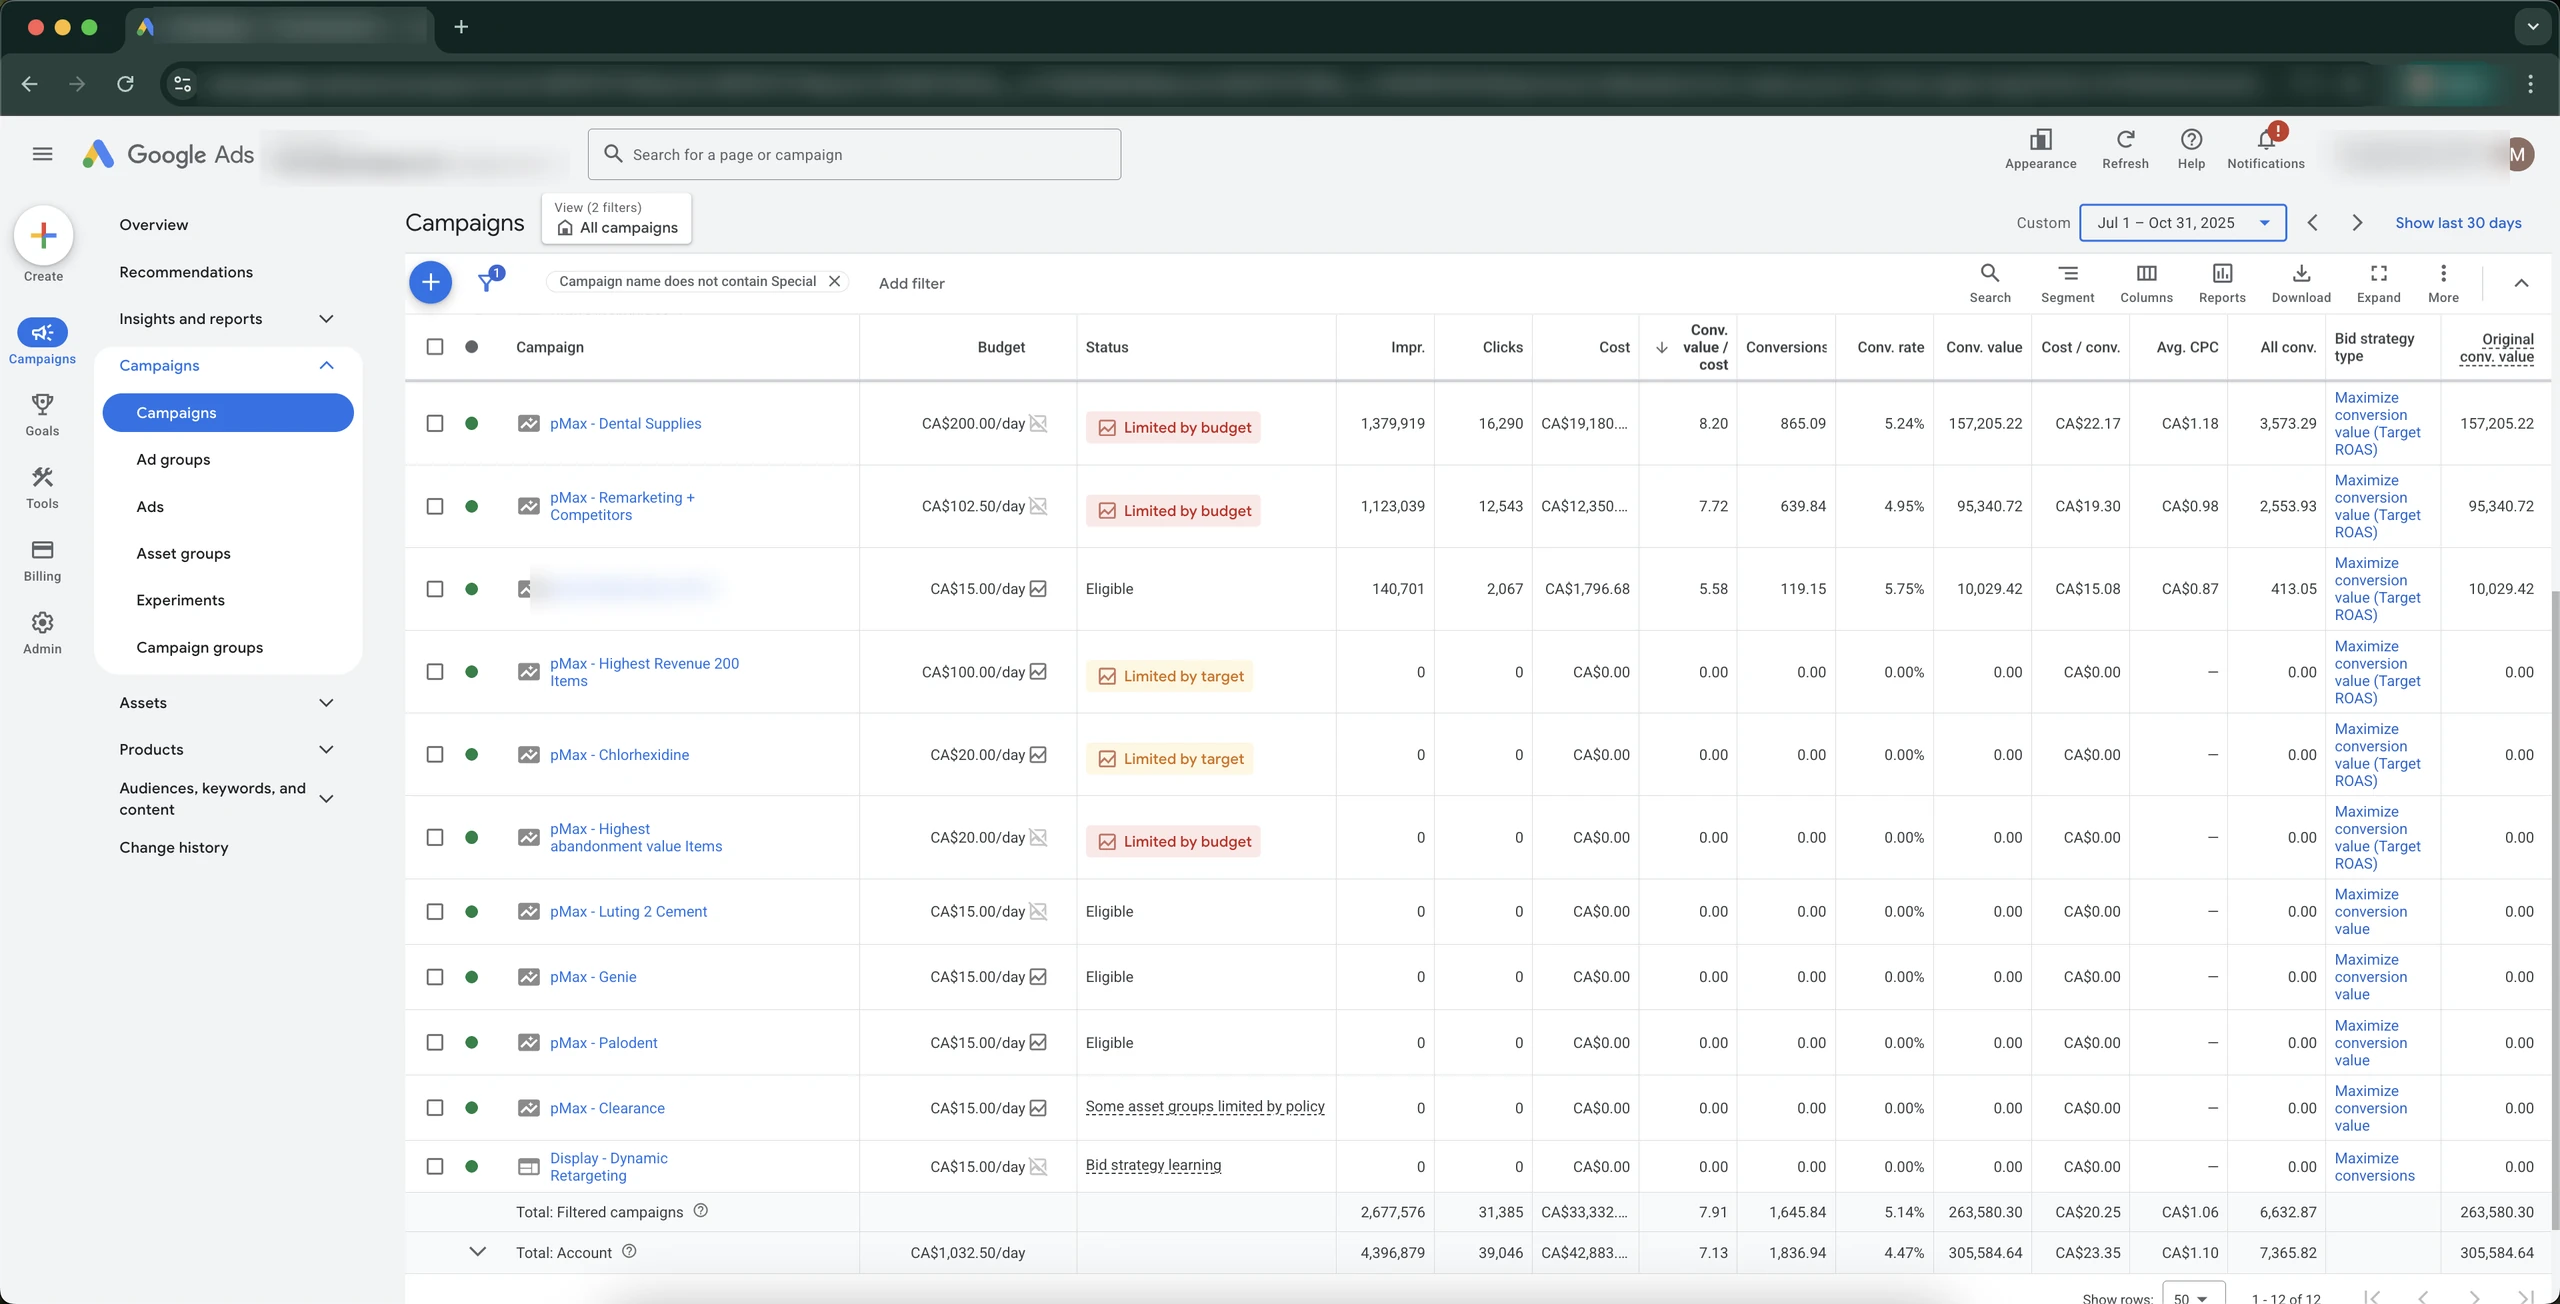
Task: Expand the Total: Account row
Action: 478,1252
